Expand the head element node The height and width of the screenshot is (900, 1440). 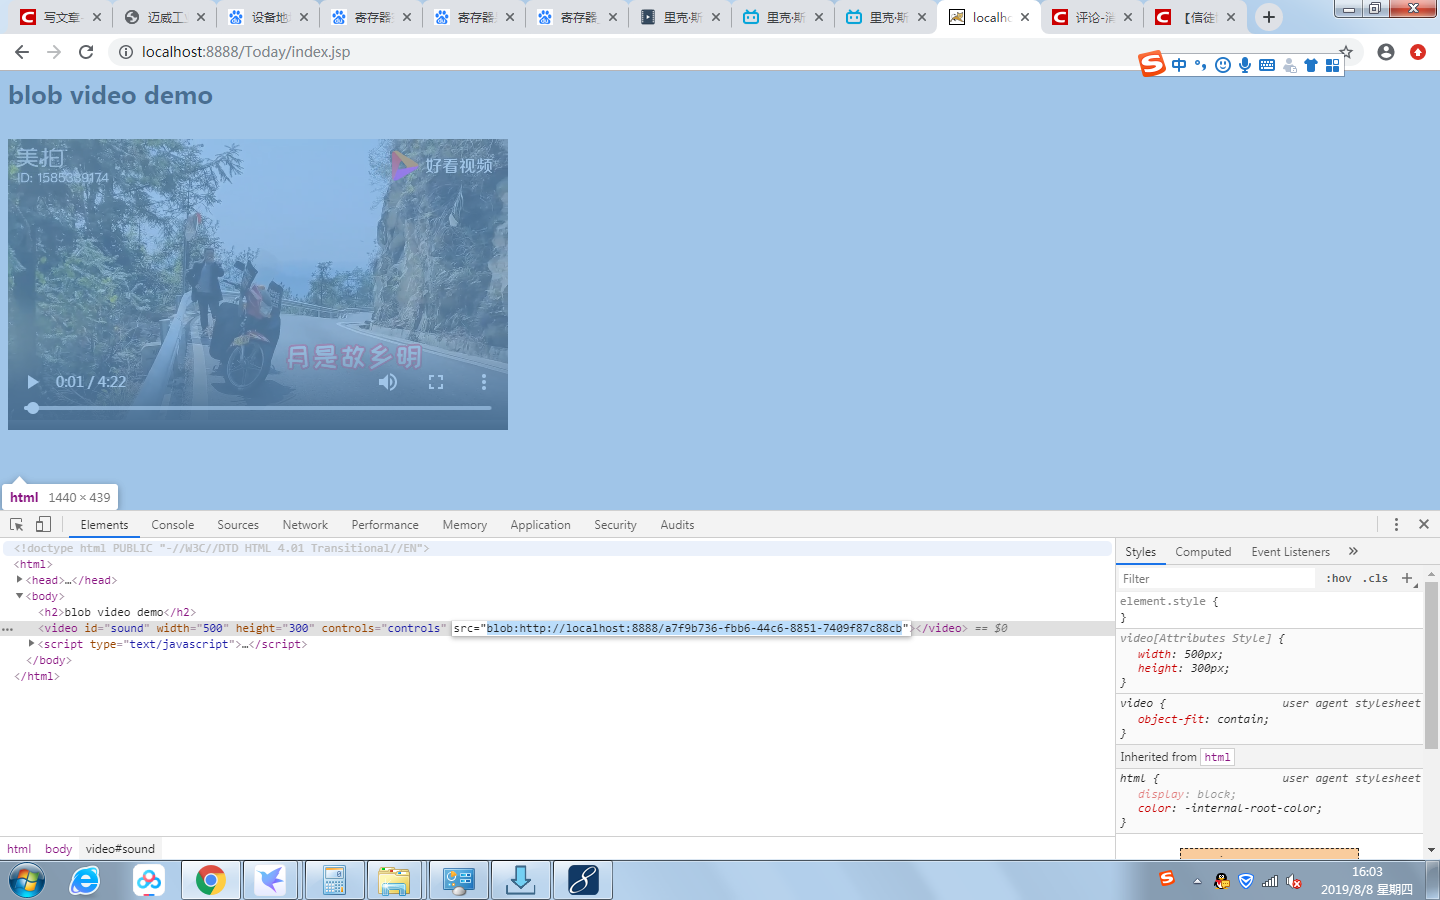19,579
